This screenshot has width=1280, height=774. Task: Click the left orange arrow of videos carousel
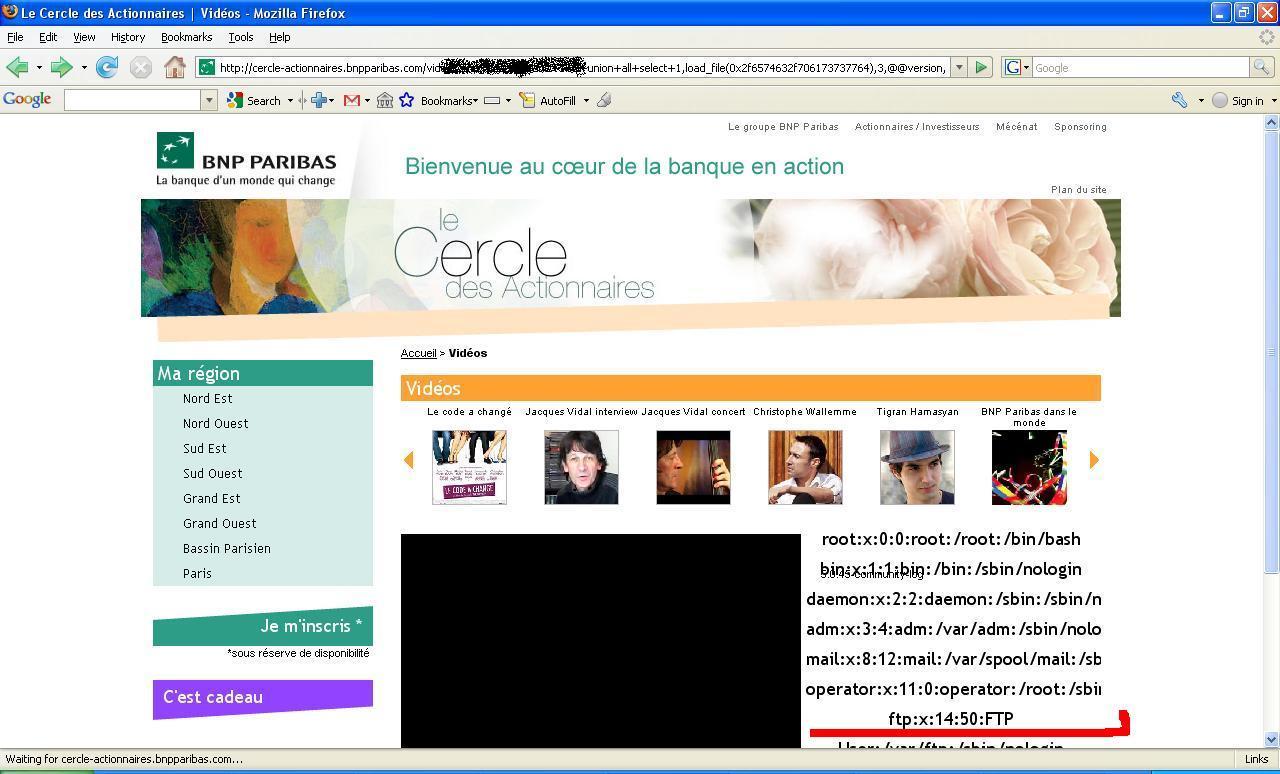tap(408, 460)
